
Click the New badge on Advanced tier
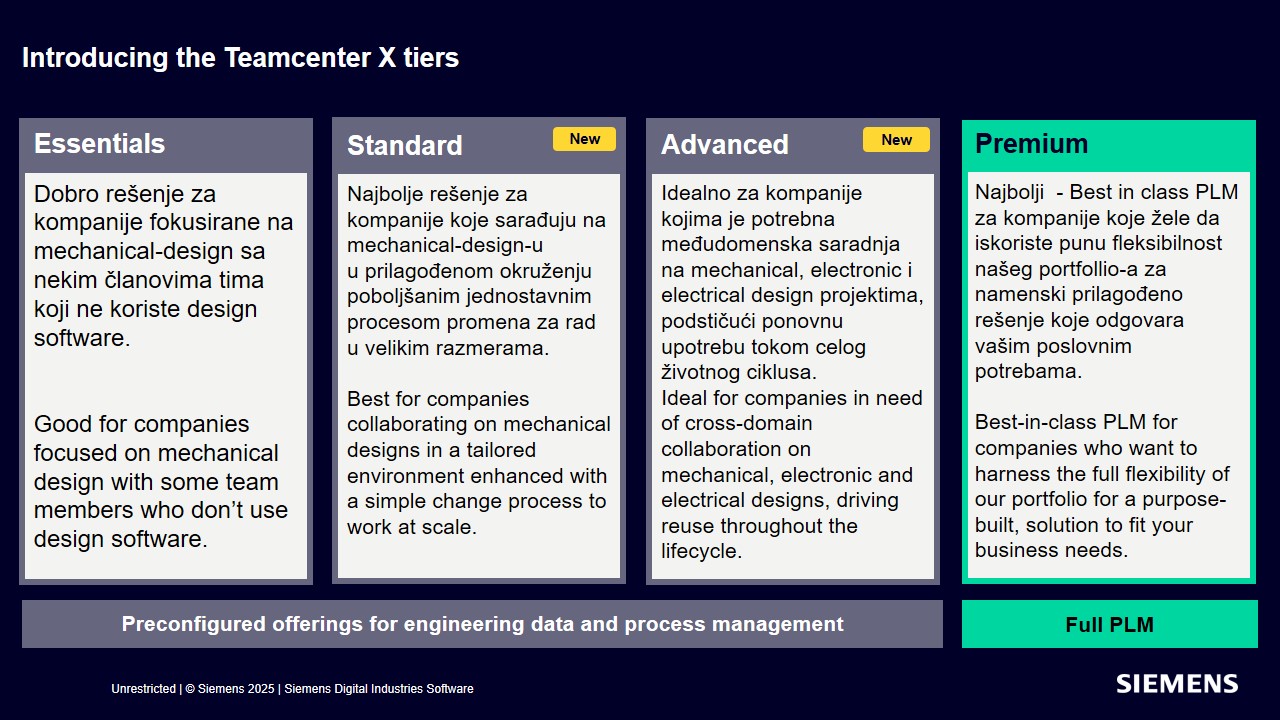[896, 140]
